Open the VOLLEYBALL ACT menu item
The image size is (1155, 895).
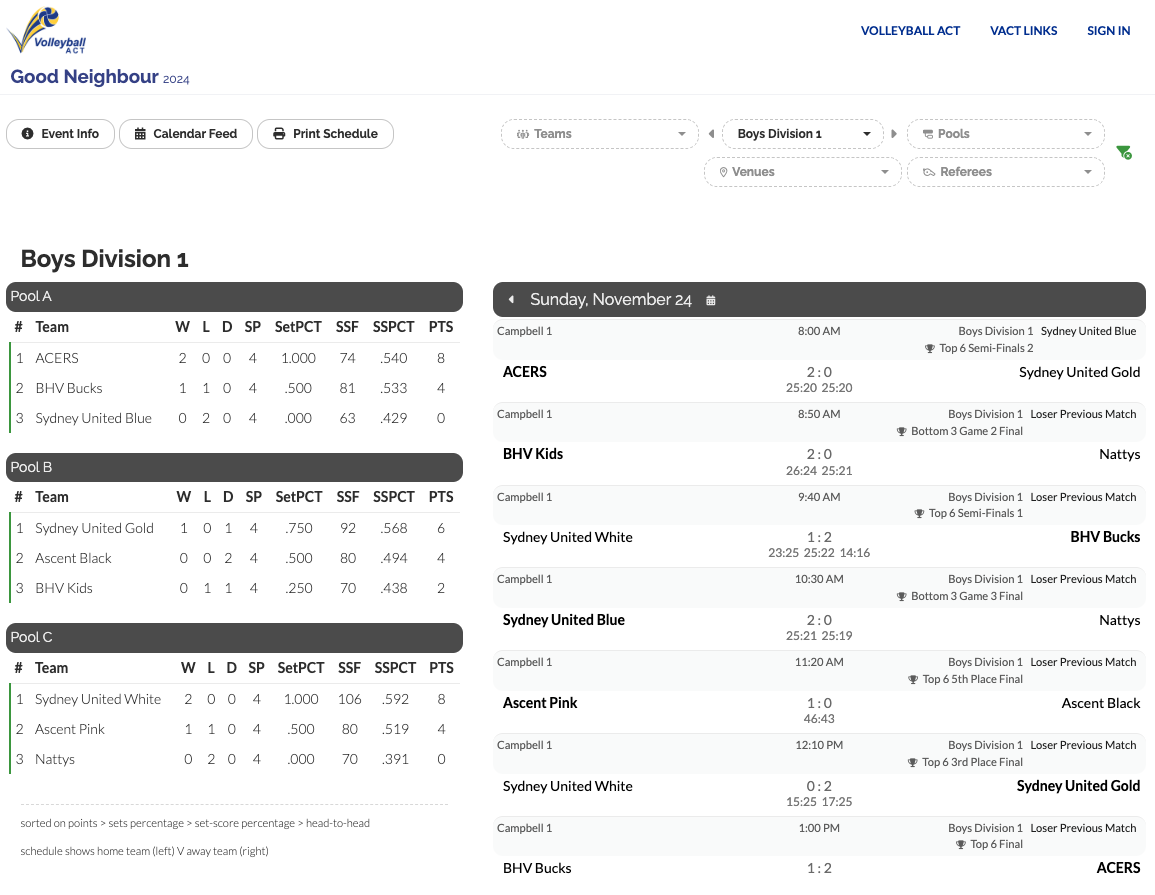[910, 31]
